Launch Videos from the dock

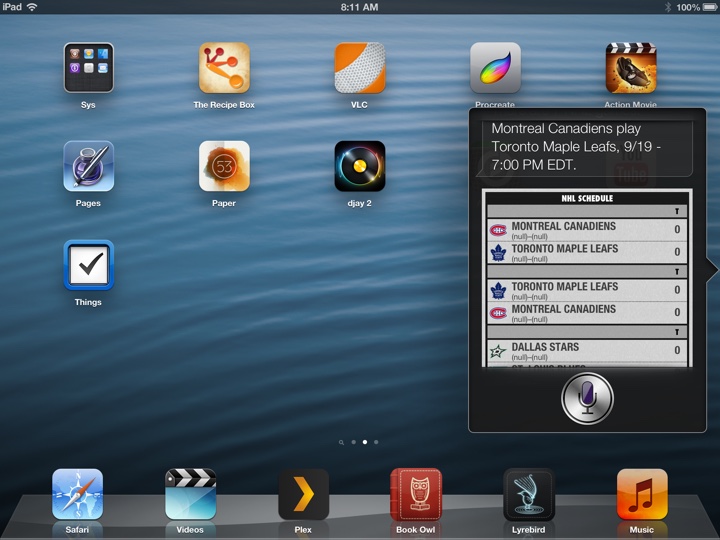190,494
